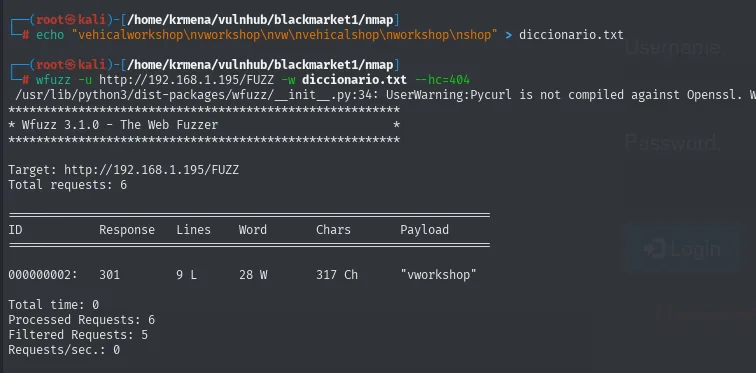Click the 'echo' command word
This screenshot has height=373, width=756.
50,35
